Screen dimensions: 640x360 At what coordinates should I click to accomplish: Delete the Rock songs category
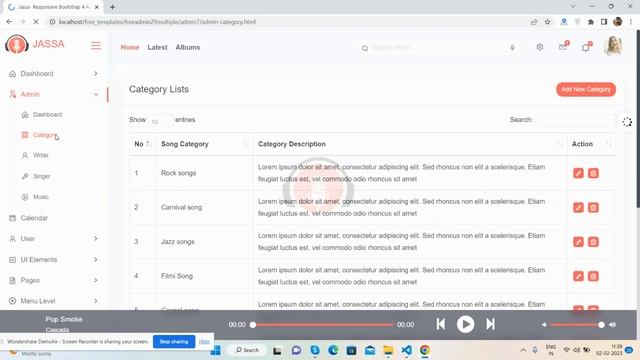[x=593, y=173]
